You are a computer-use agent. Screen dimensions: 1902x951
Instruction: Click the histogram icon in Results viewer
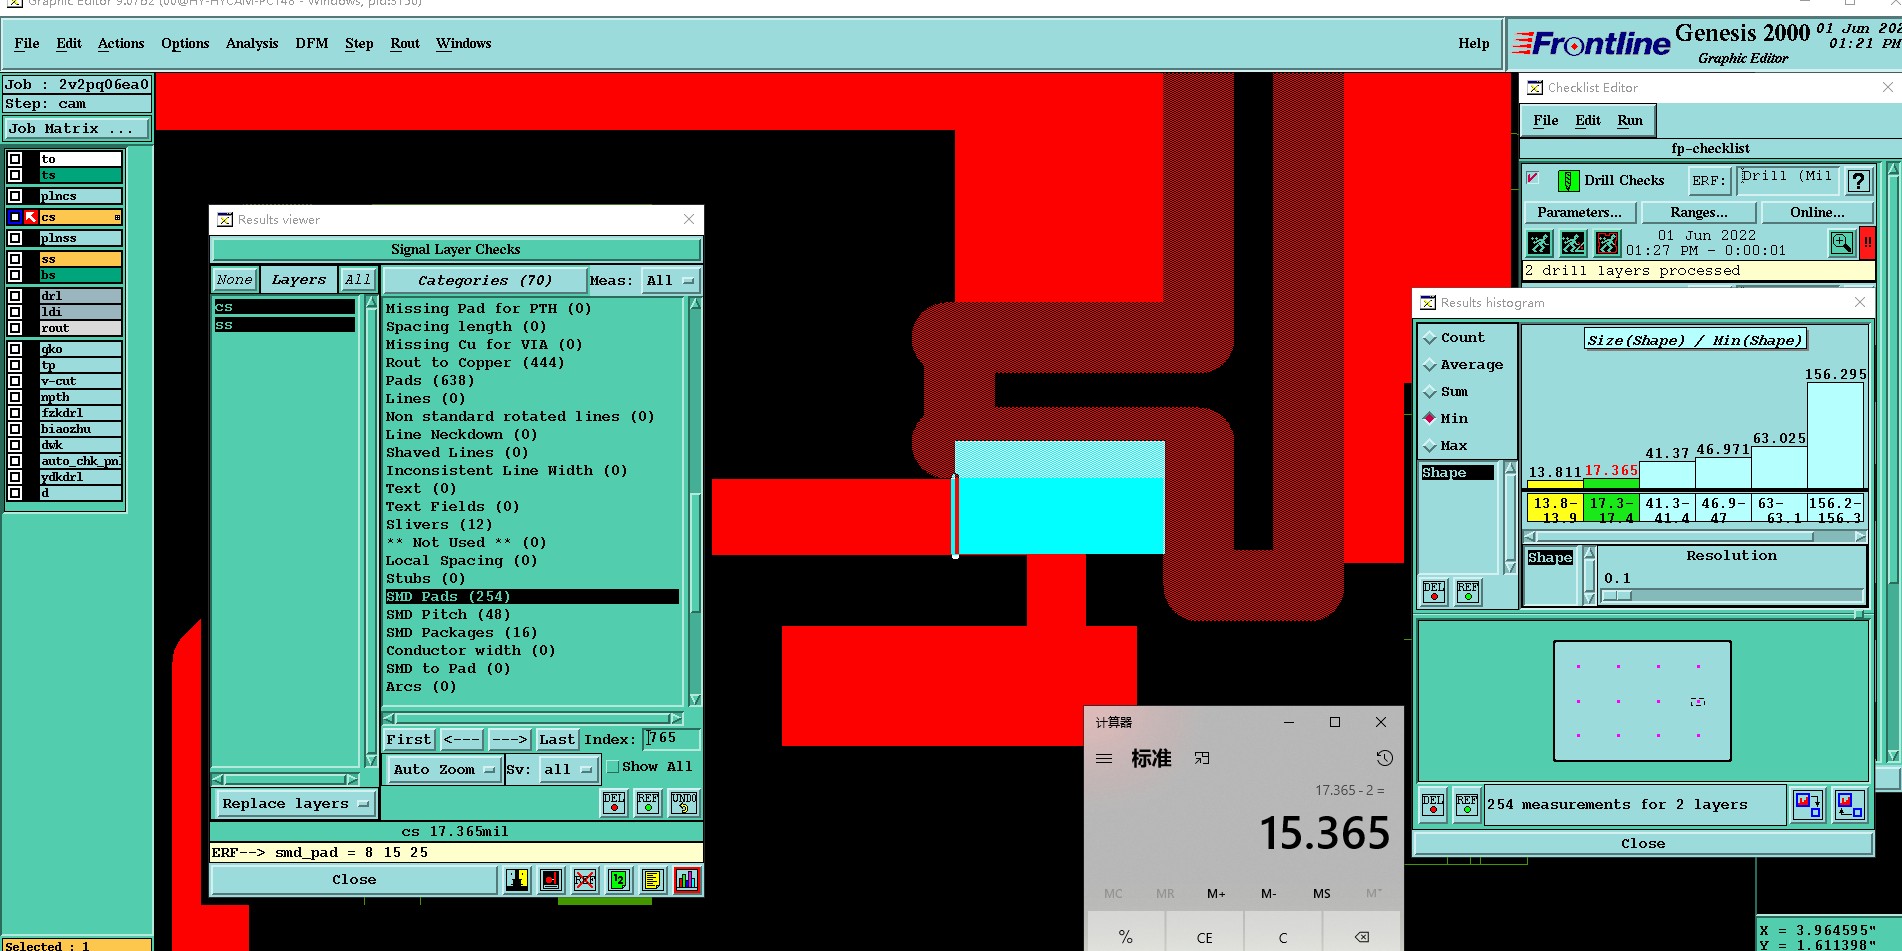click(x=687, y=880)
